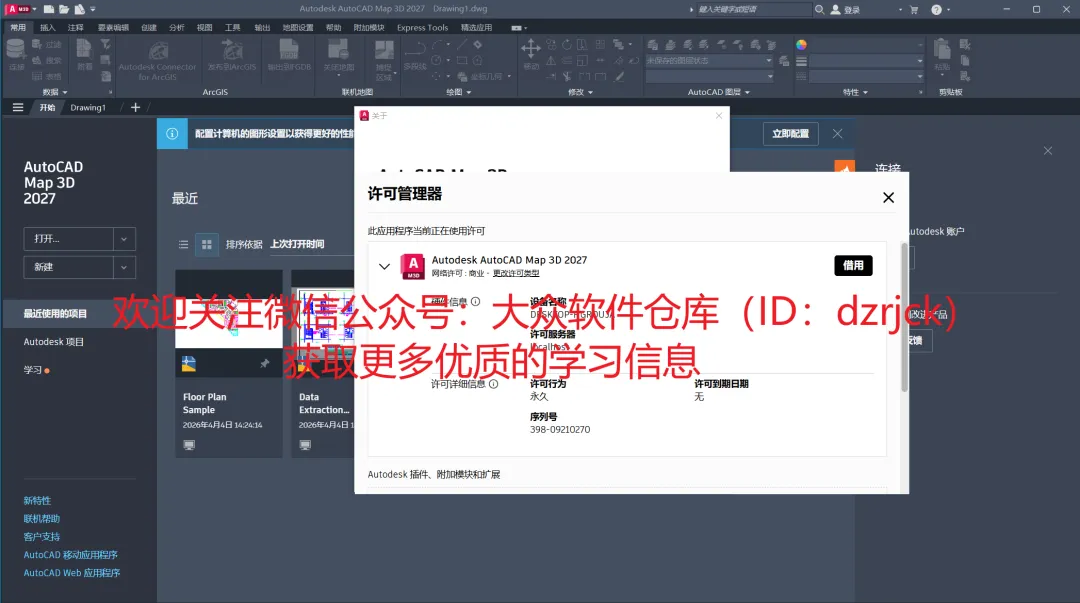Click the 更改许可类型 link
The image size is (1080, 603).
(x=516, y=274)
